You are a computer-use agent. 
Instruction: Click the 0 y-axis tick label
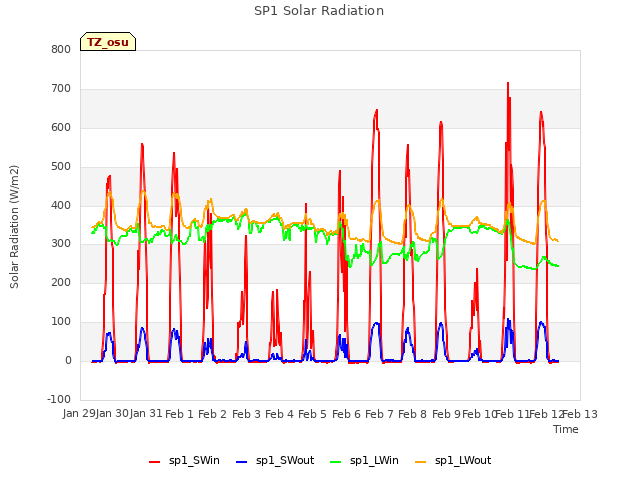[68, 361]
